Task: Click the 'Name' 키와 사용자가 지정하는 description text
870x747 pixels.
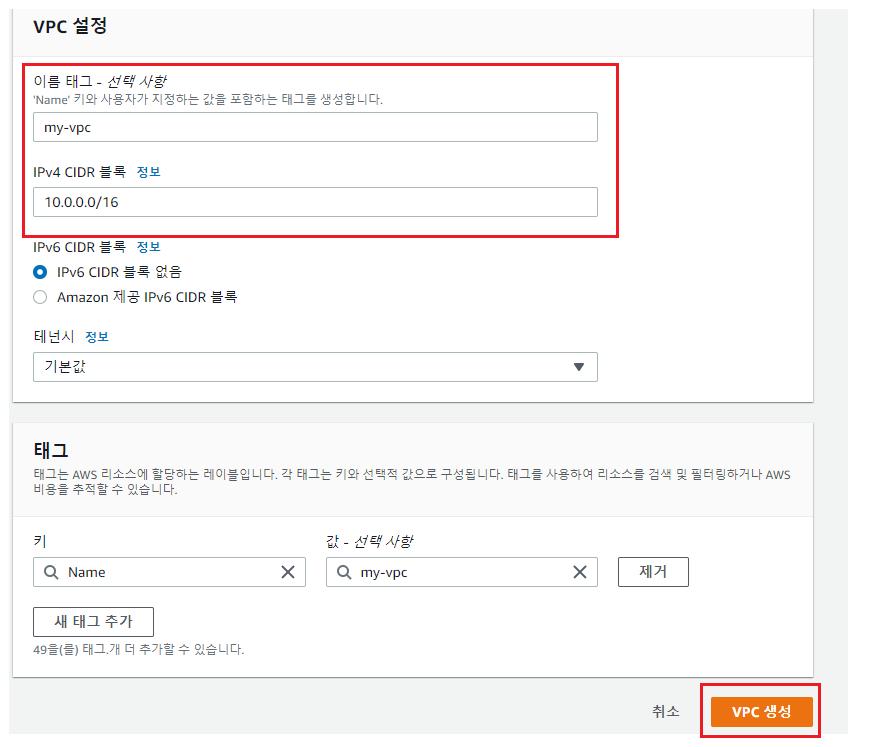Action: pos(208,99)
